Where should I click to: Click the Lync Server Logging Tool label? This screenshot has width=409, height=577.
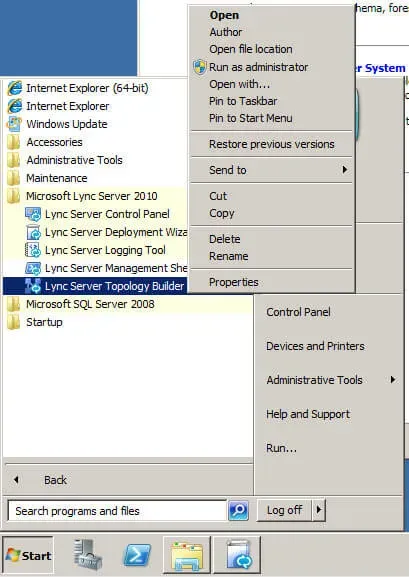pos(105,250)
